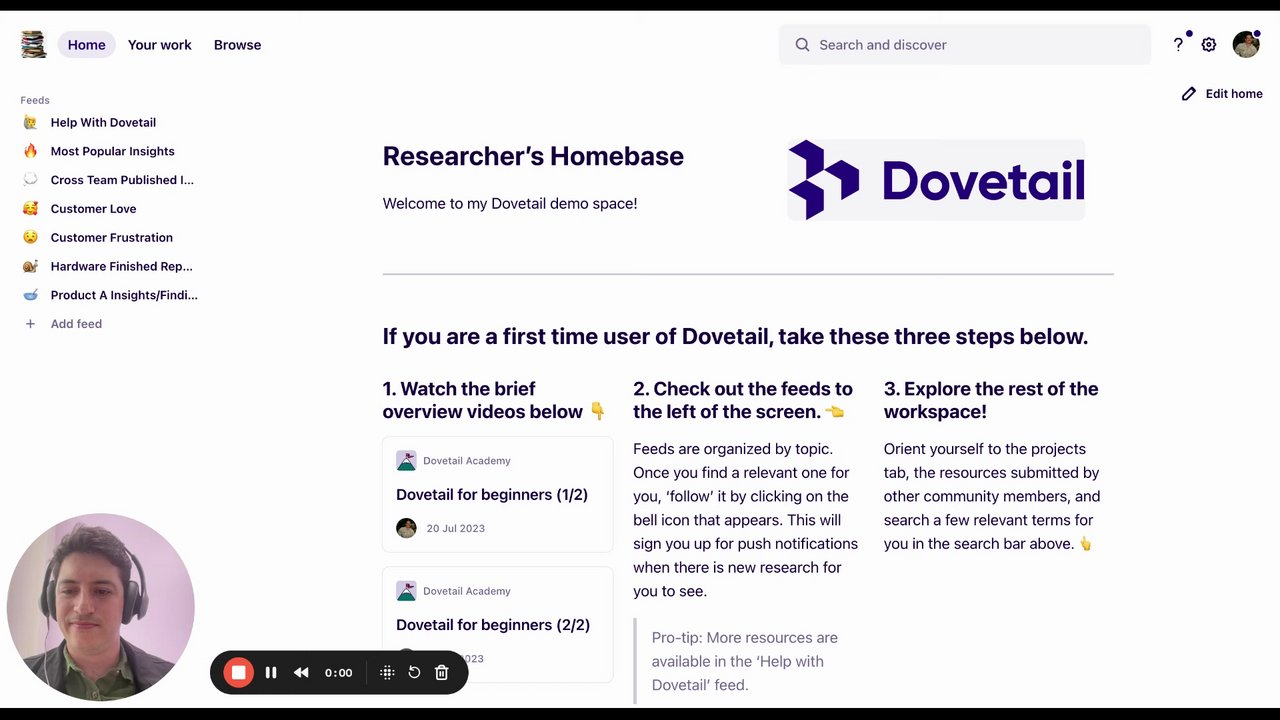Click the '1. Watch the brief overview videos' heading
This screenshot has height=720, width=1280.
pos(494,400)
